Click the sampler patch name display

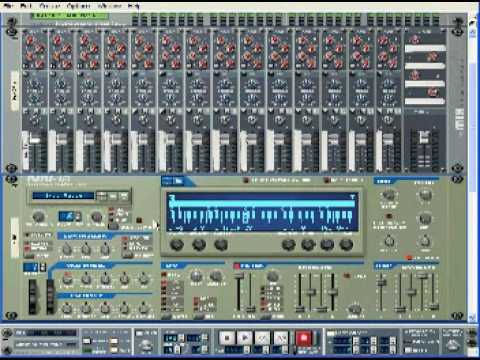(63, 196)
